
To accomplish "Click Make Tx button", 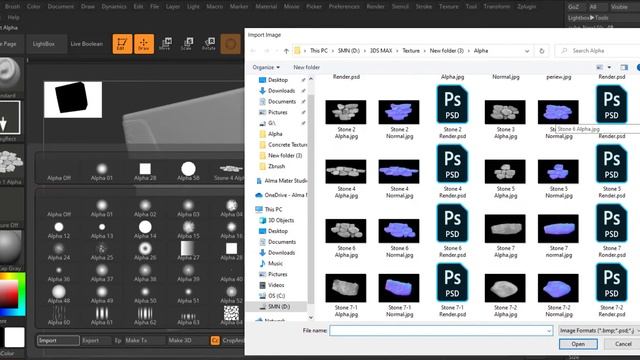I will (x=136, y=340).
